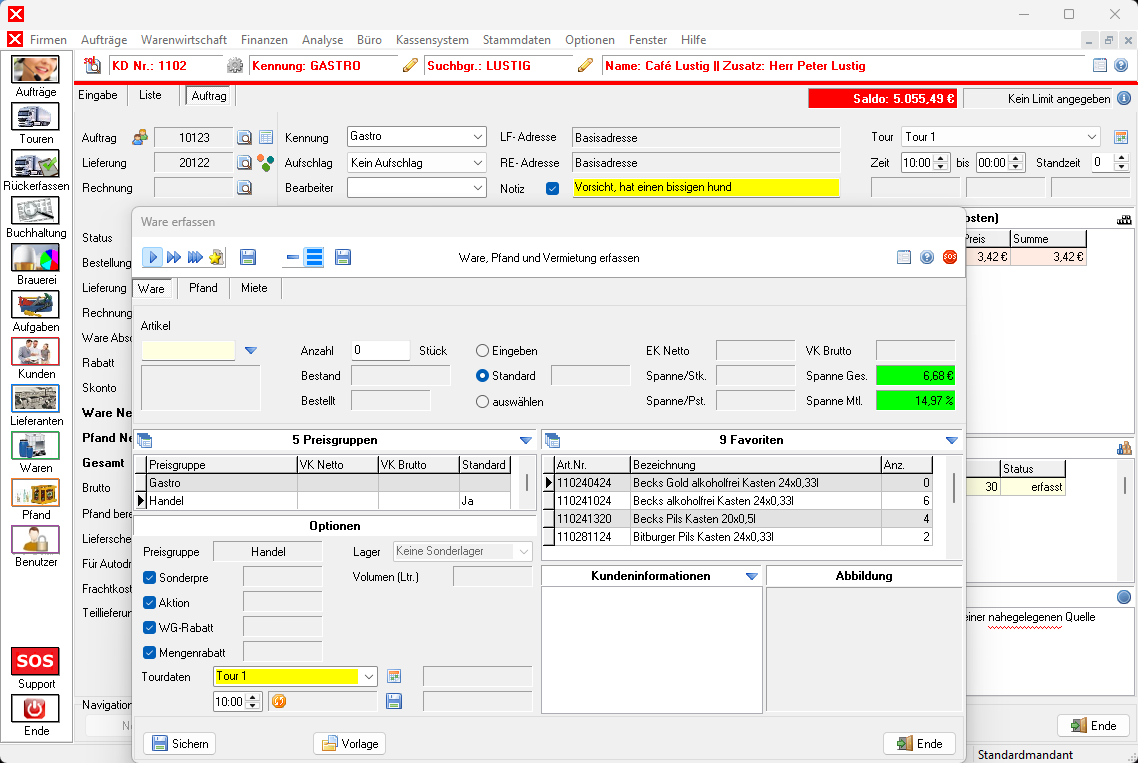Open the Aufträge sidebar module

tap(36, 76)
